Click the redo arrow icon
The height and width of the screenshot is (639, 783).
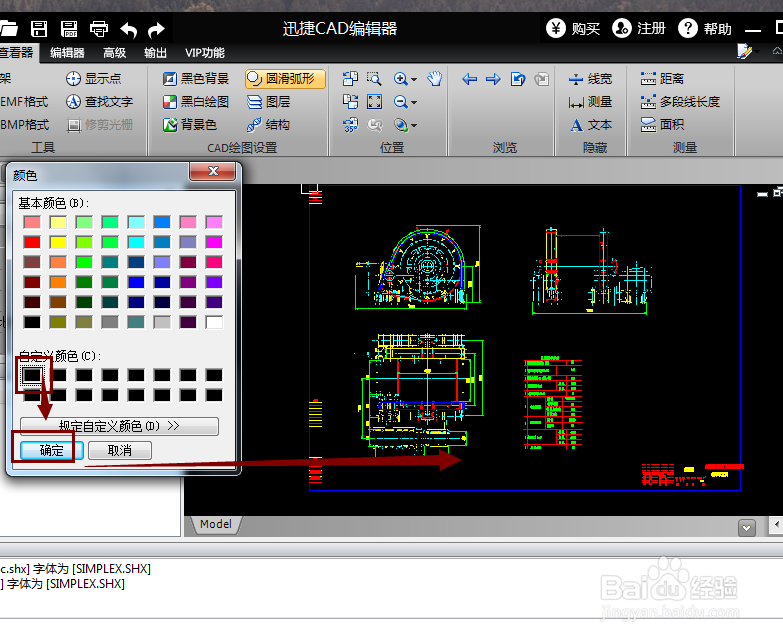click(156, 30)
